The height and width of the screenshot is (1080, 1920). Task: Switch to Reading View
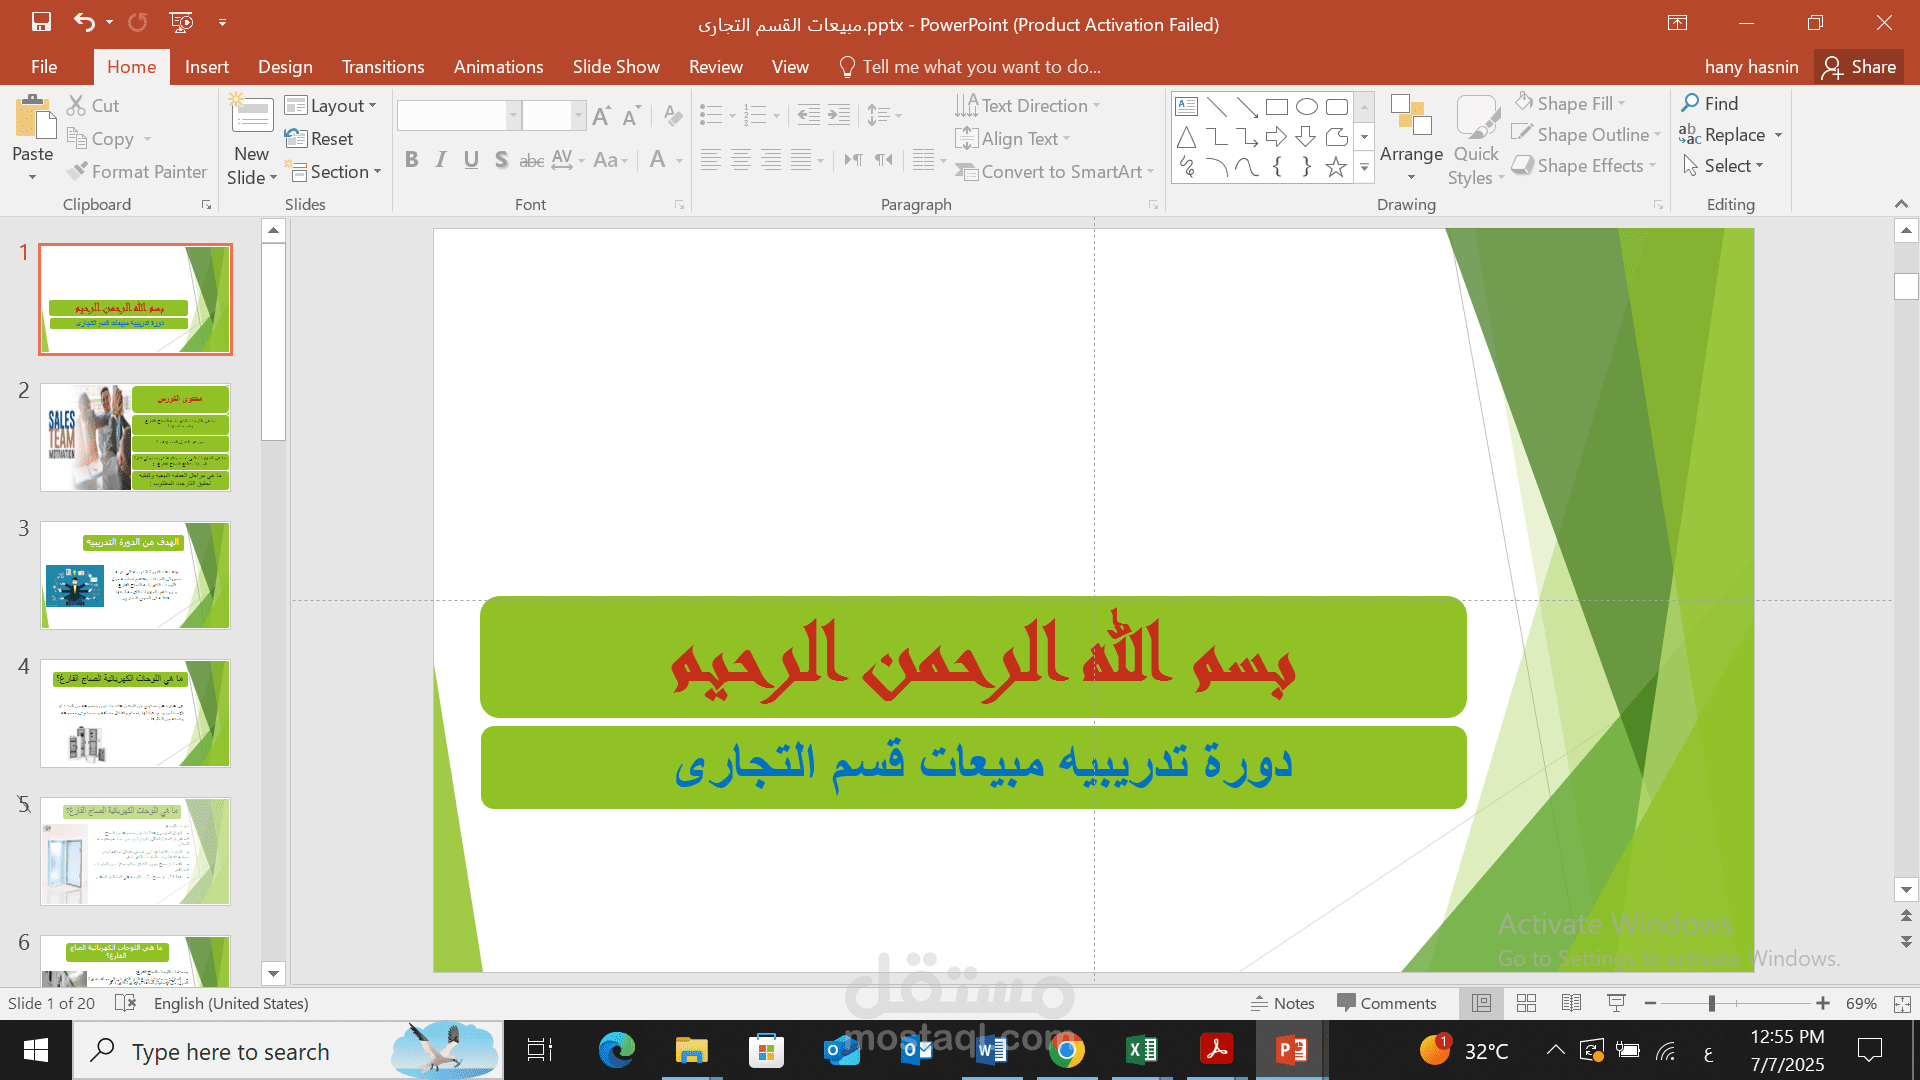coord(1571,1003)
